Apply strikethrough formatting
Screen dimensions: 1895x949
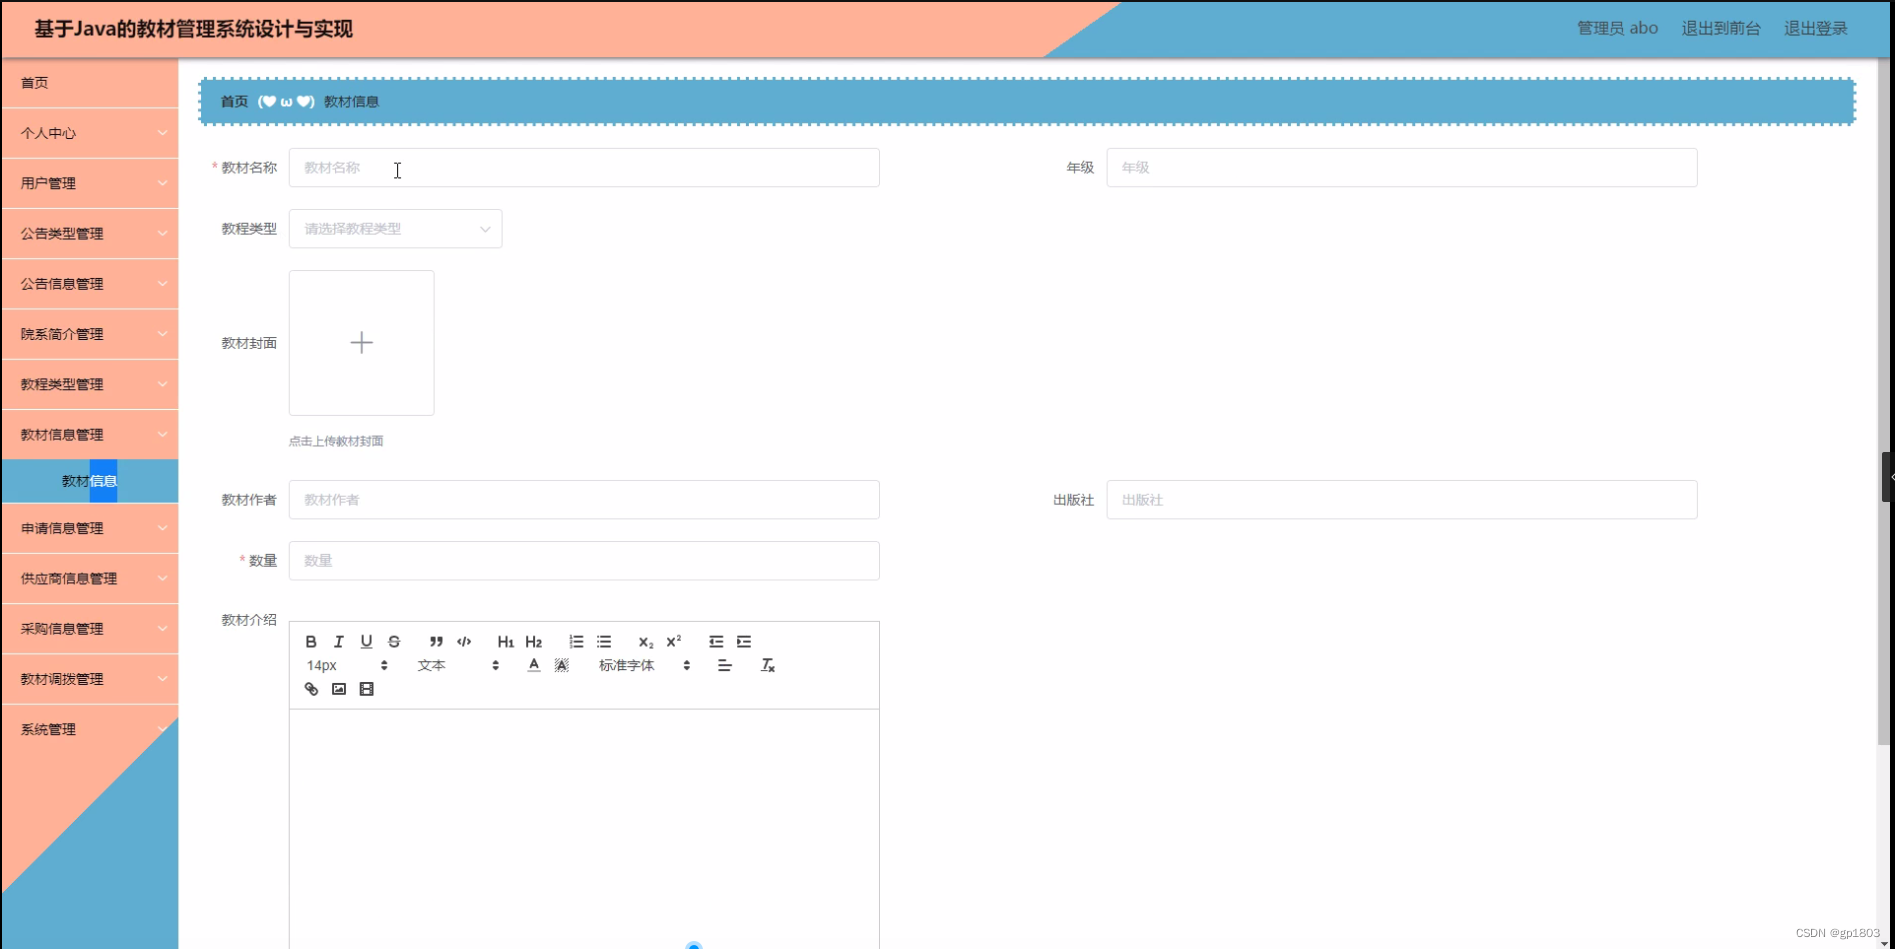394,642
